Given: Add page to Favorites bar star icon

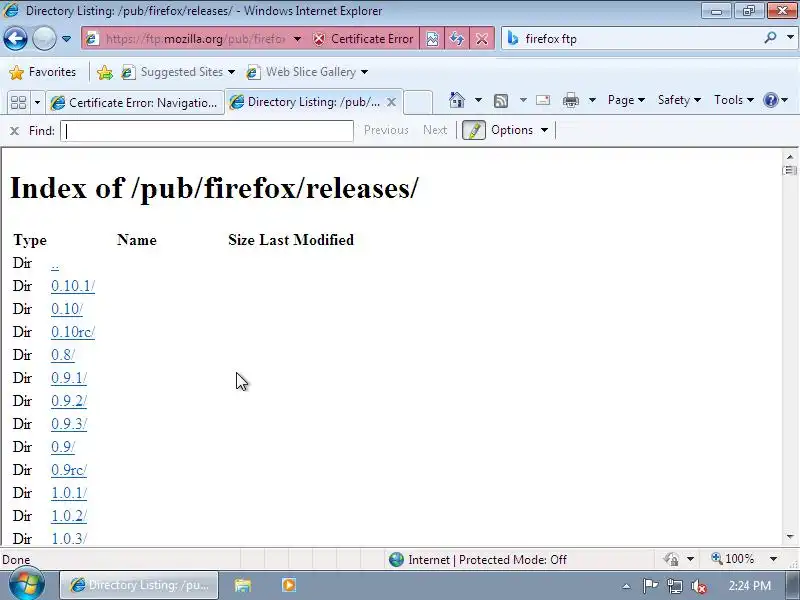Looking at the screenshot, I should pos(105,72).
